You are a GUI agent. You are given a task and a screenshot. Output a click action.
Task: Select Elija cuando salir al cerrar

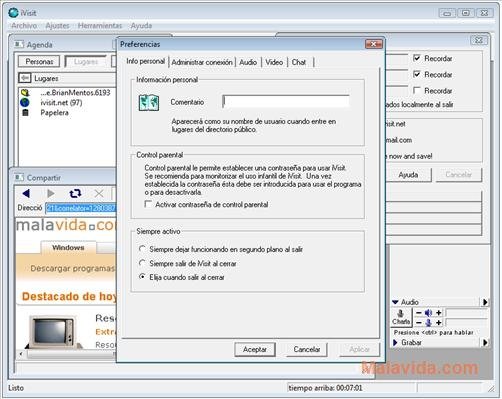(142, 277)
